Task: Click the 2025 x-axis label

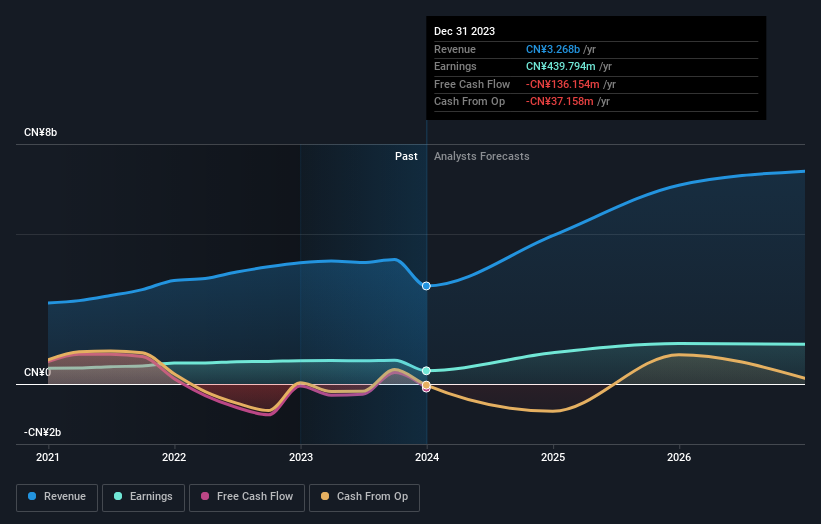Action: click(553, 457)
